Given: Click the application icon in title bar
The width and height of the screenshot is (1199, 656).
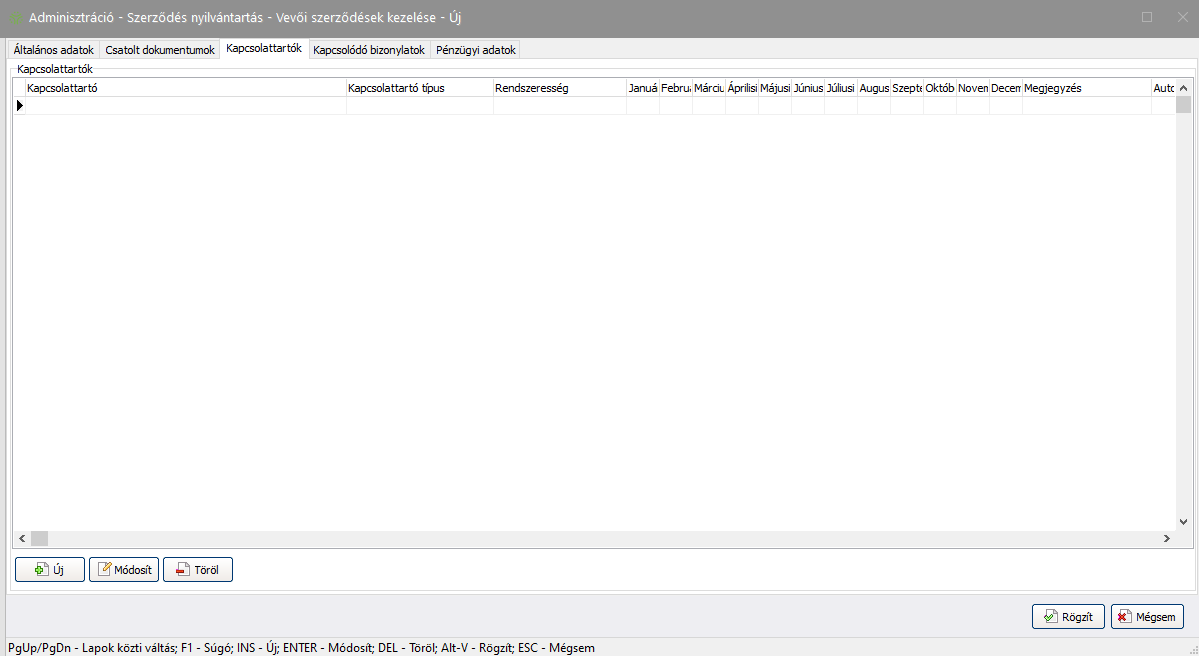Looking at the screenshot, I should pyautogui.click(x=16, y=18).
